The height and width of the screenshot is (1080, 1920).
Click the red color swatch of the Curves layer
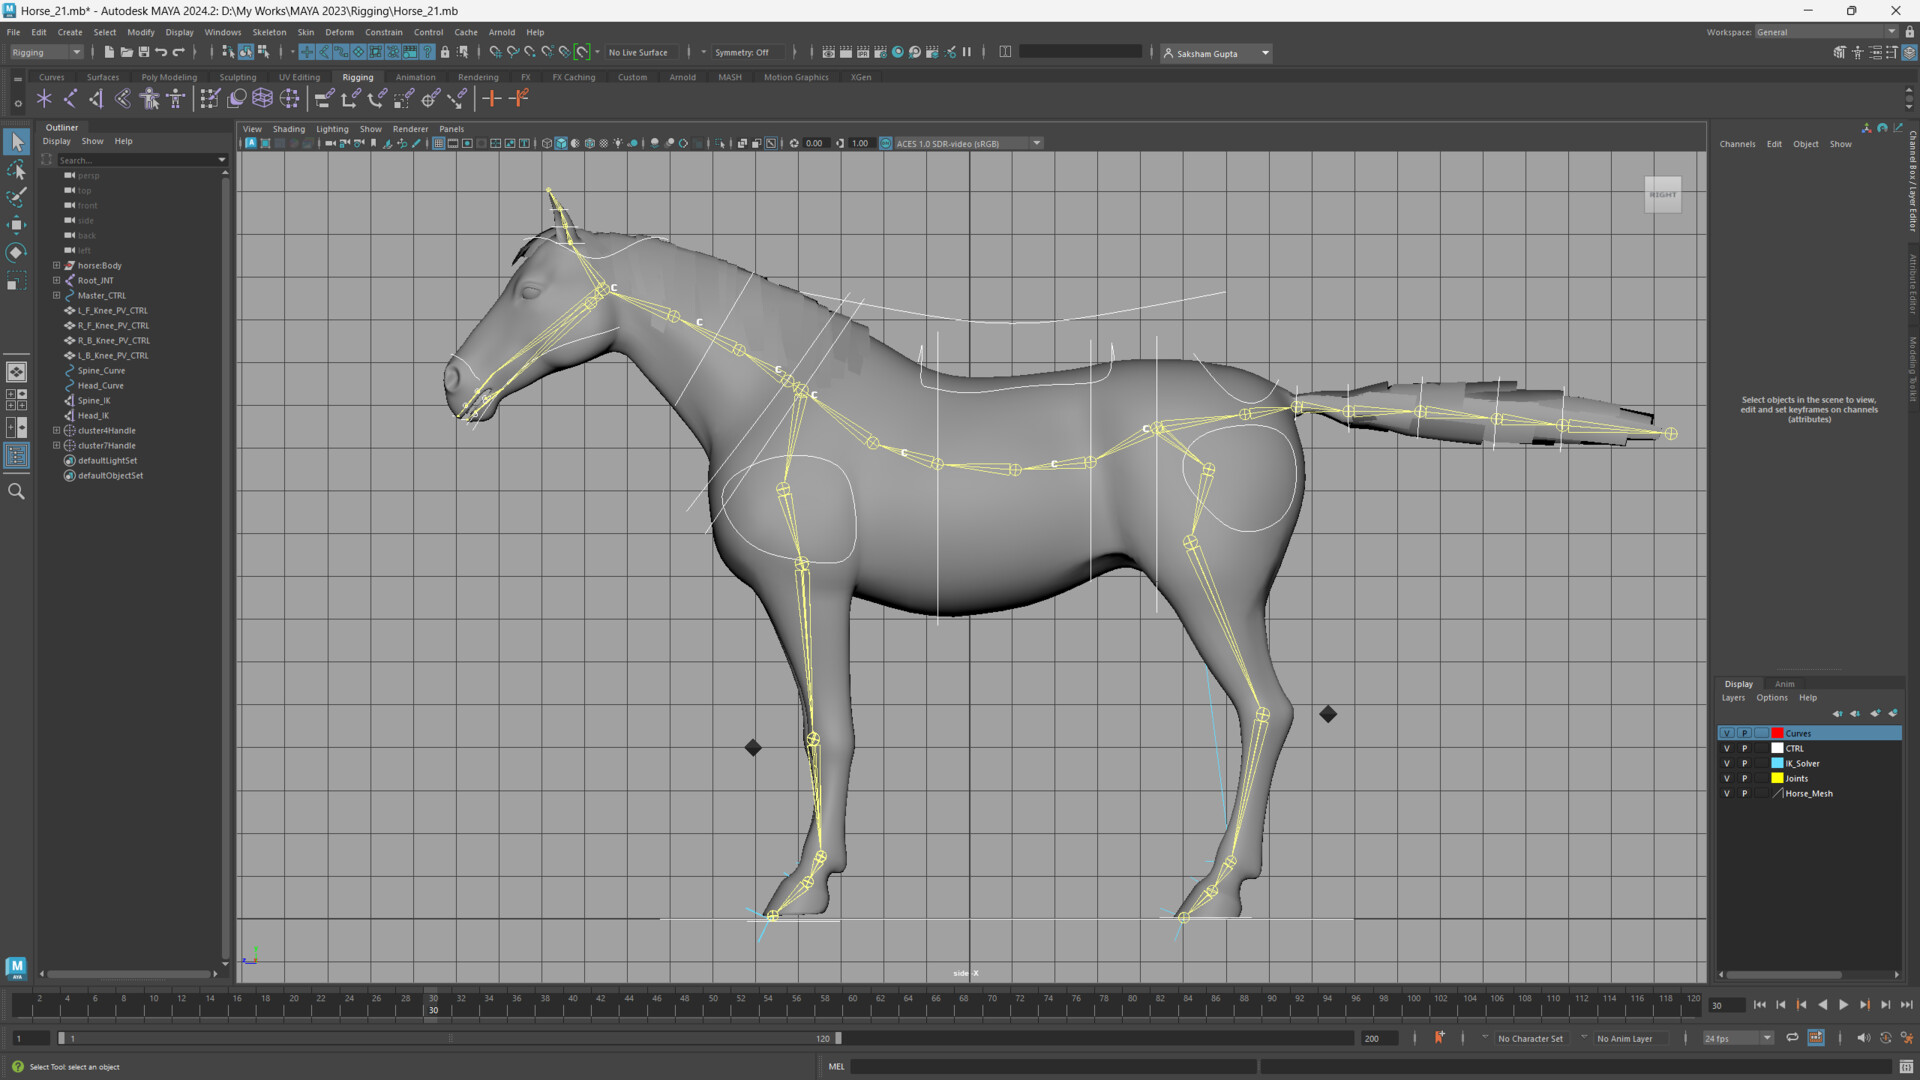coord(1778,733)
